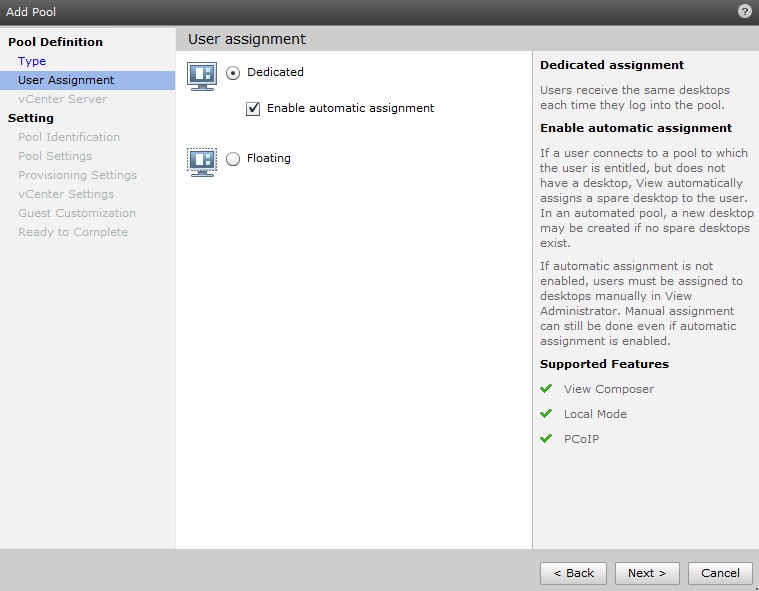The image size is (759, 591).
Task: Click the green checkmark beside View Composer
Action: pyautogui.click(x=546, y=389)
